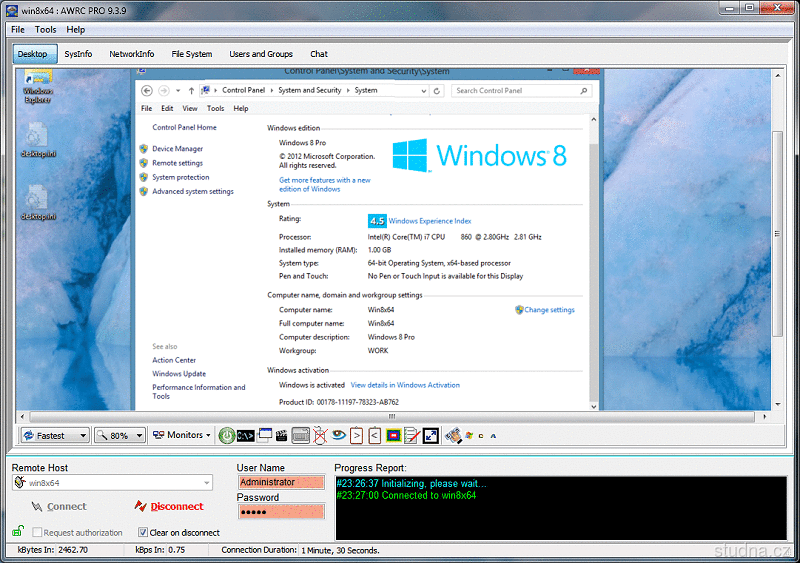Image resolution: width=800 pixels, height=563 pixels.
Task: Click the Windows Experience Index link
Action: (429, 221)
